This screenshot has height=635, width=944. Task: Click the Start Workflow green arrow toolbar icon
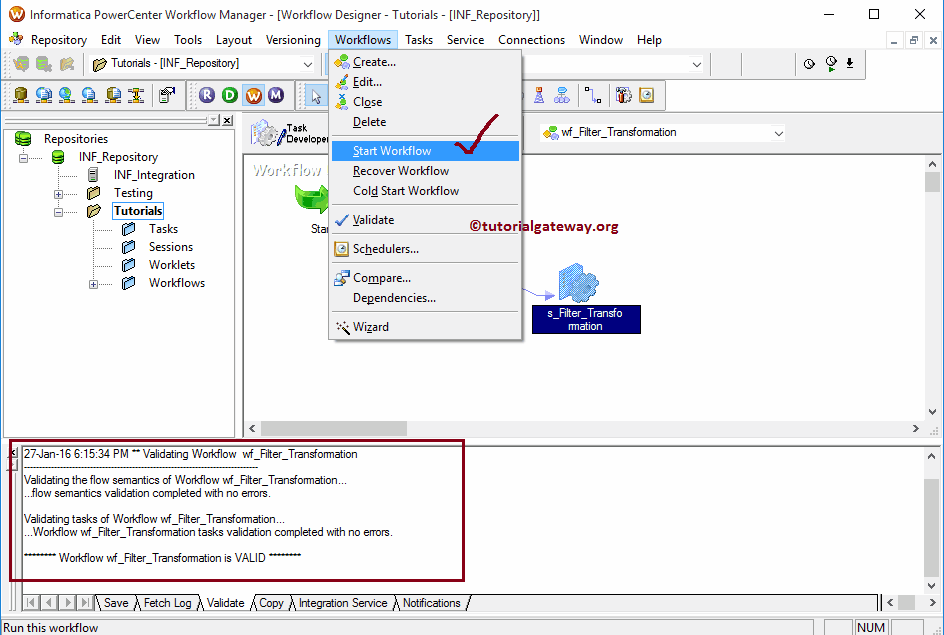click(x=831, y=63)
